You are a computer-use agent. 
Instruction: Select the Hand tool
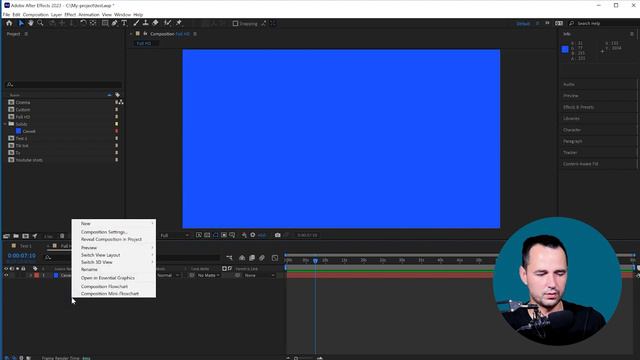click(x=31, y=23)
